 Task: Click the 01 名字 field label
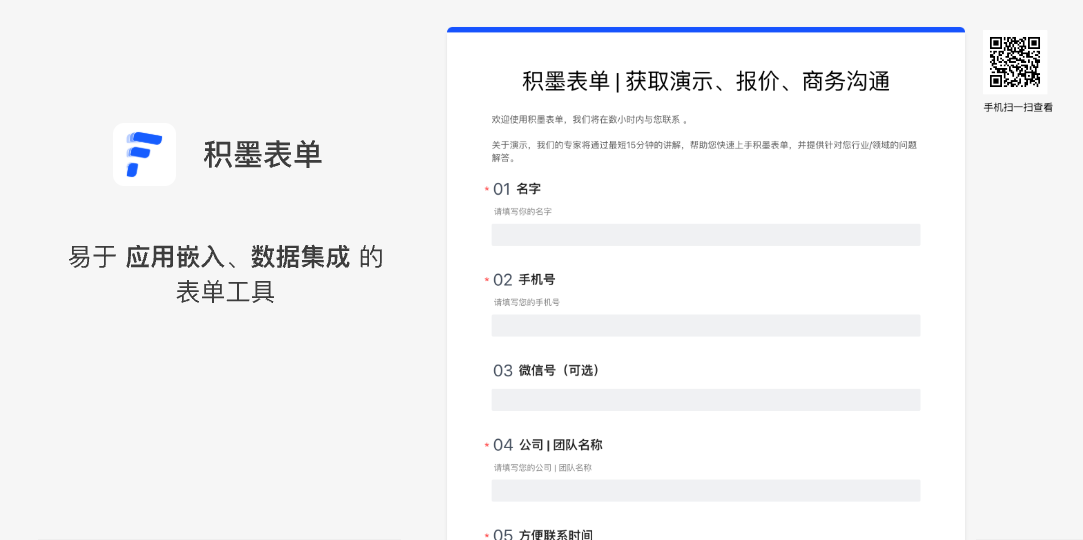pyautogui.click(x=517, y=189)
